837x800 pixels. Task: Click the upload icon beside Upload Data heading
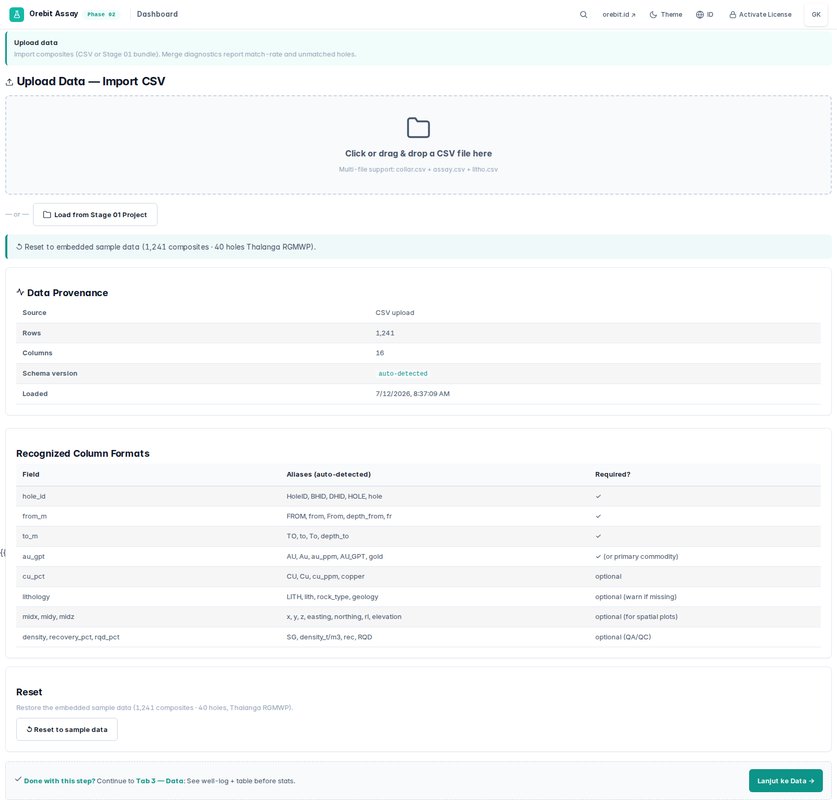click(x=9, y=82)
